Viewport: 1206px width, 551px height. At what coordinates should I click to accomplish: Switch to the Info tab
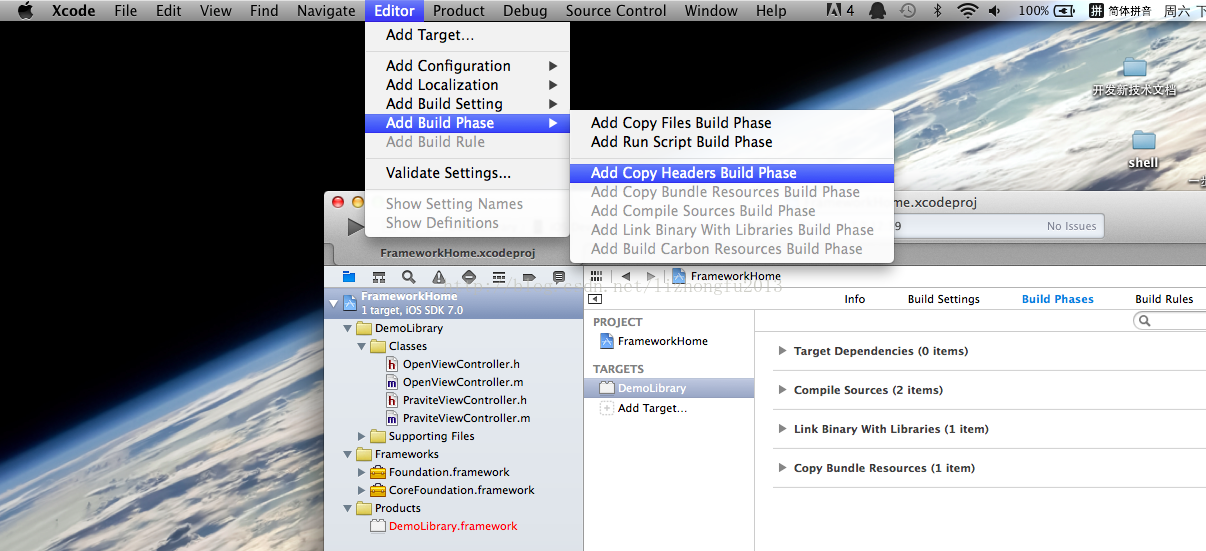(x=855, y=299)
